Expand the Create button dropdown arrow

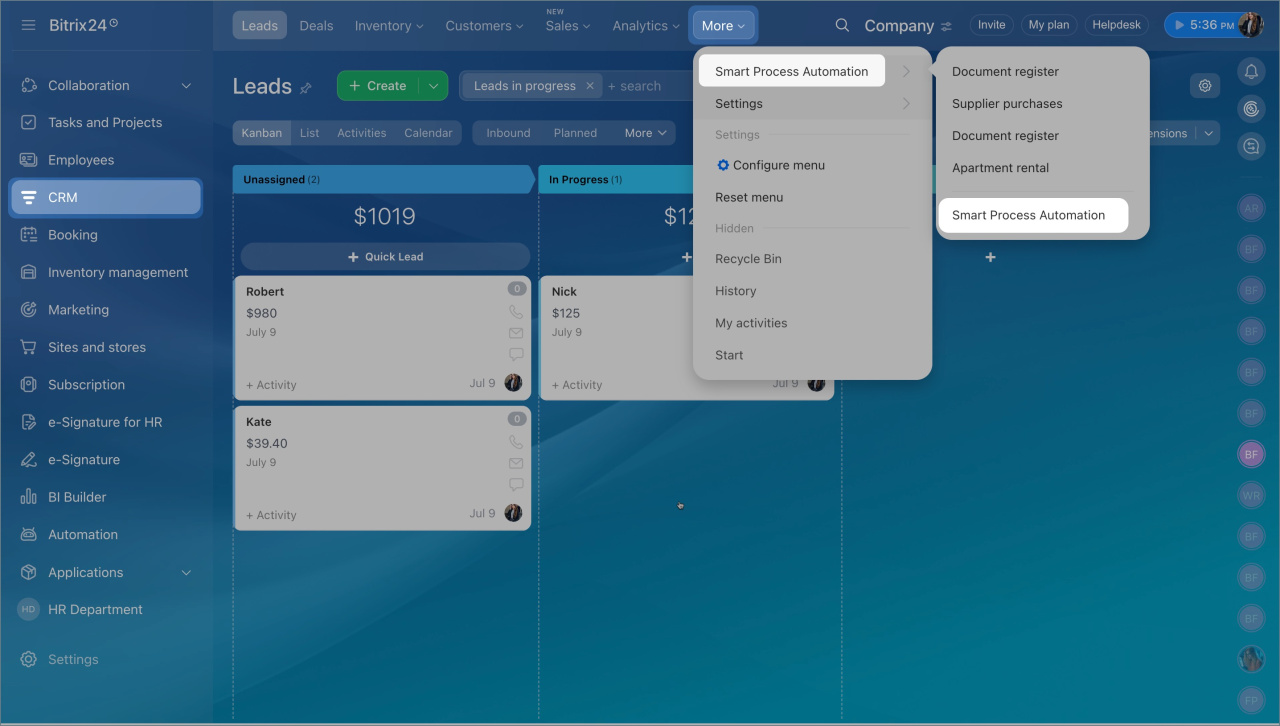pyautogui.click(x=433, y=86)
